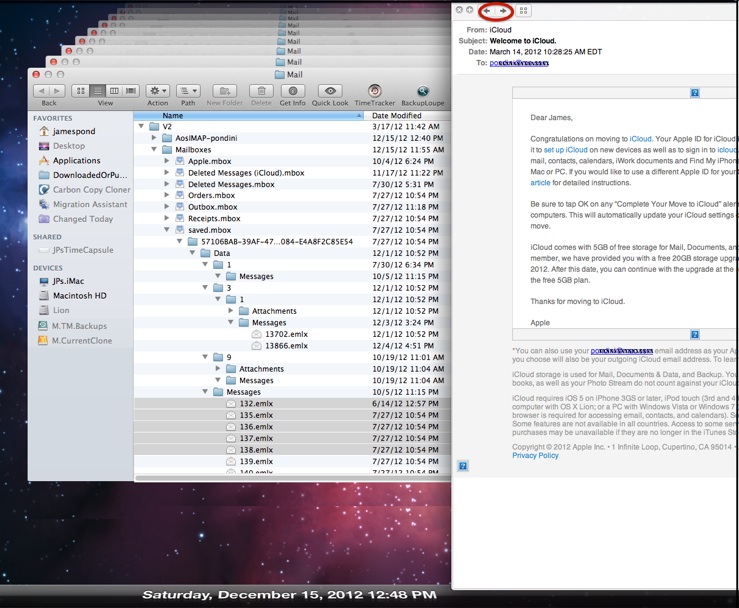
Task: Select the 136.emlx file
Action: [x=292, y=427]
